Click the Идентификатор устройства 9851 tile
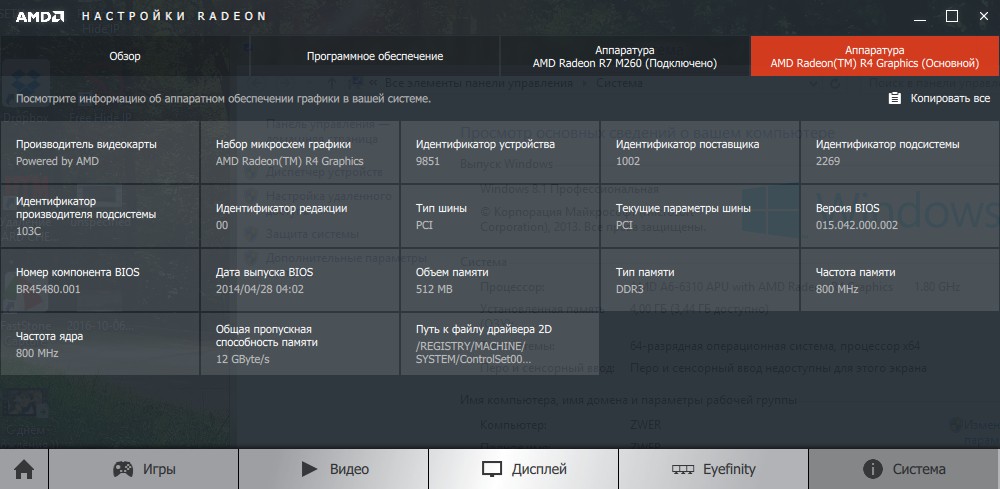1000x489 pixels. (499, 152)
